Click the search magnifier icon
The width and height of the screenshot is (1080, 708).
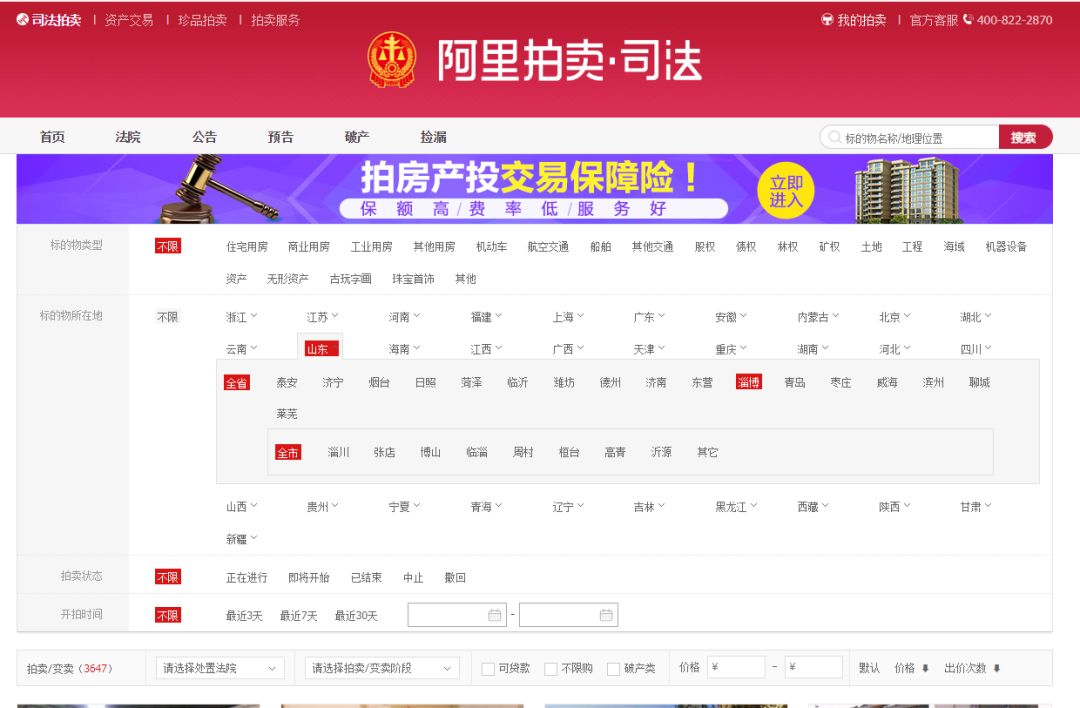834,137
